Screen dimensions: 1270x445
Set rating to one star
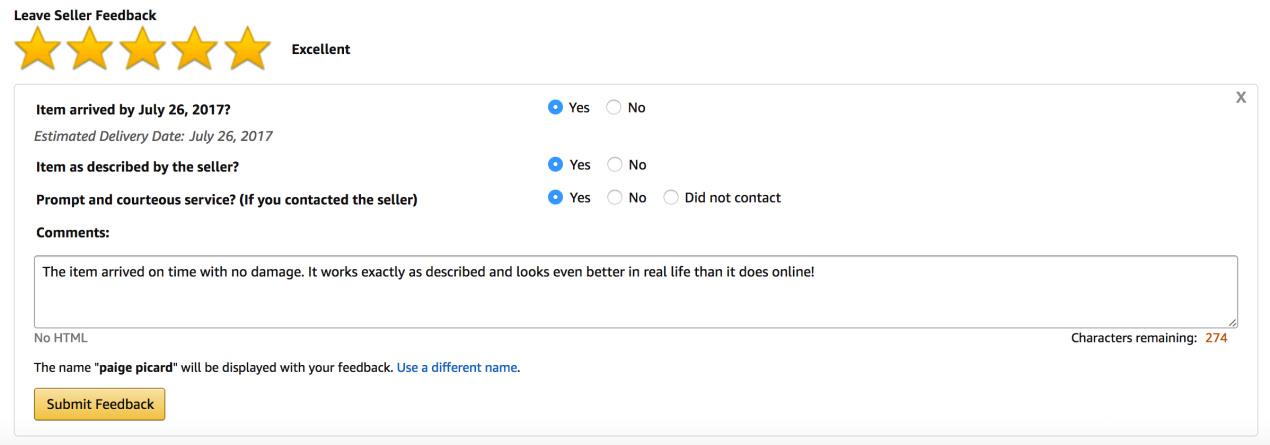[36, 49]
